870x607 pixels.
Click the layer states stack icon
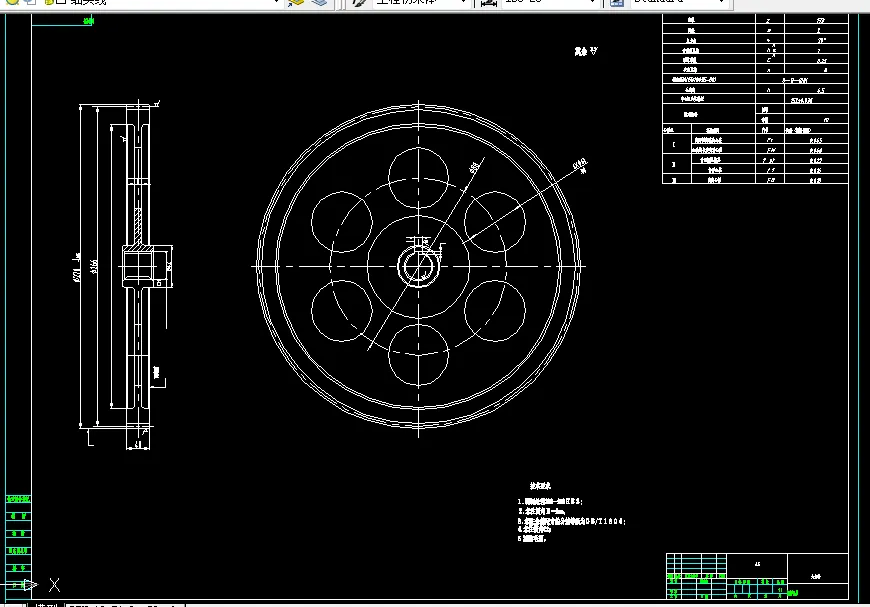pyautogui.click(x=320, y=3)
